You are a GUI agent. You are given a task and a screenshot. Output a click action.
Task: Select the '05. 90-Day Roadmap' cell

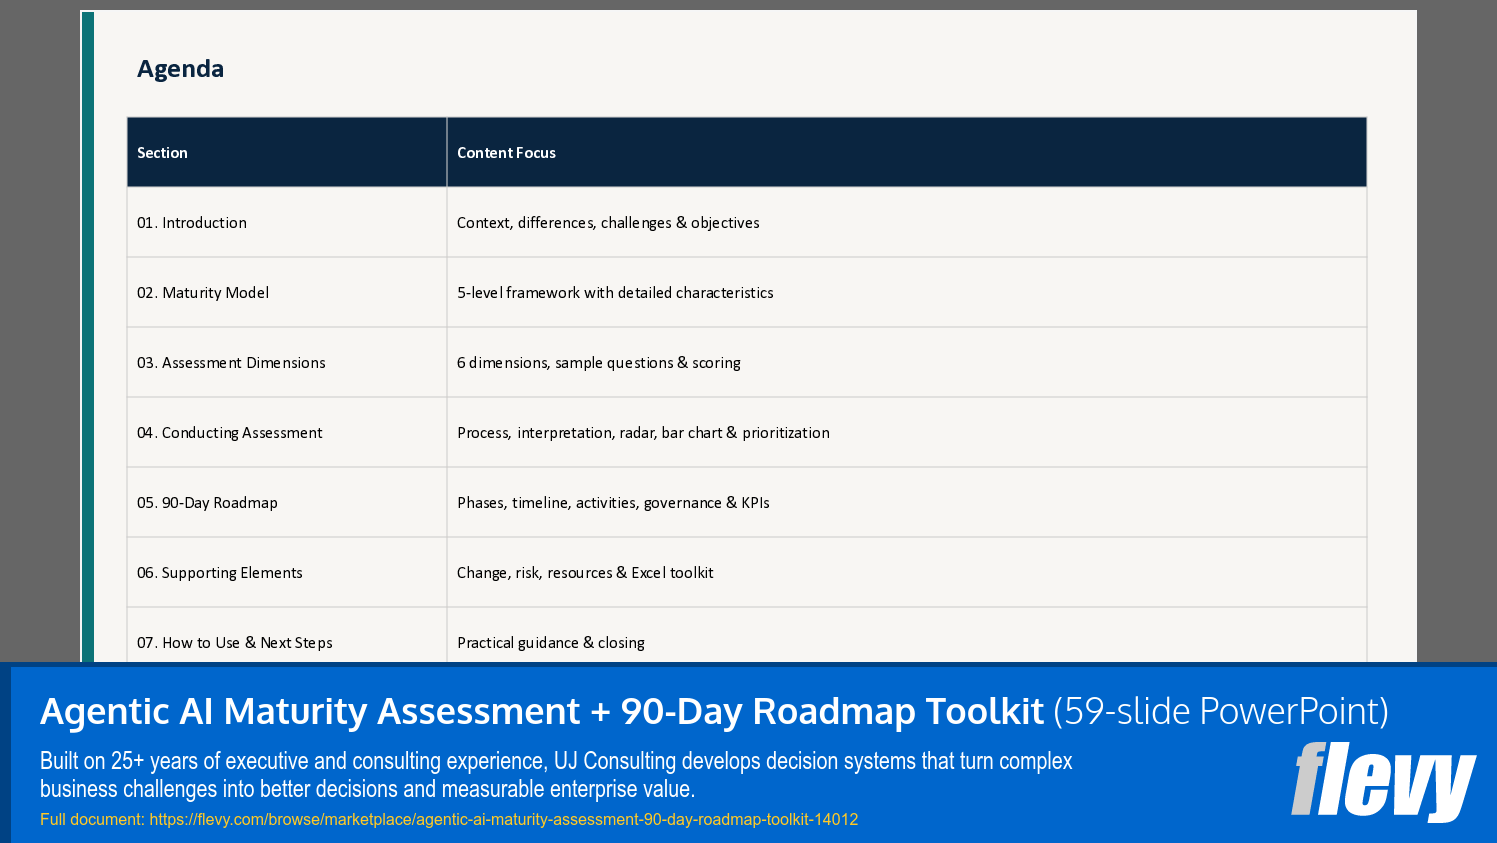click(x=287, y=502)
